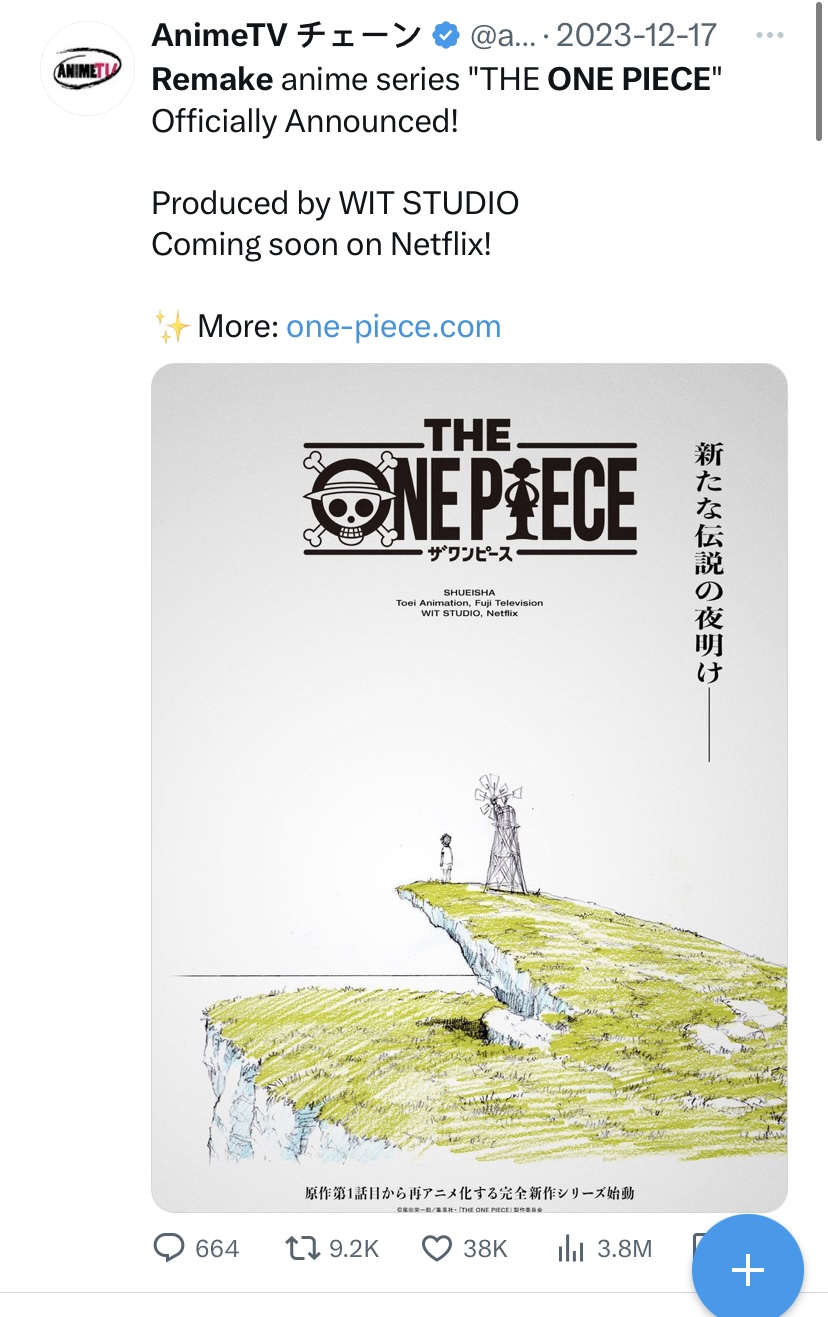Tap the blue compose plus button
Screen dimensions: 828x1317
tap(747, 1270)
